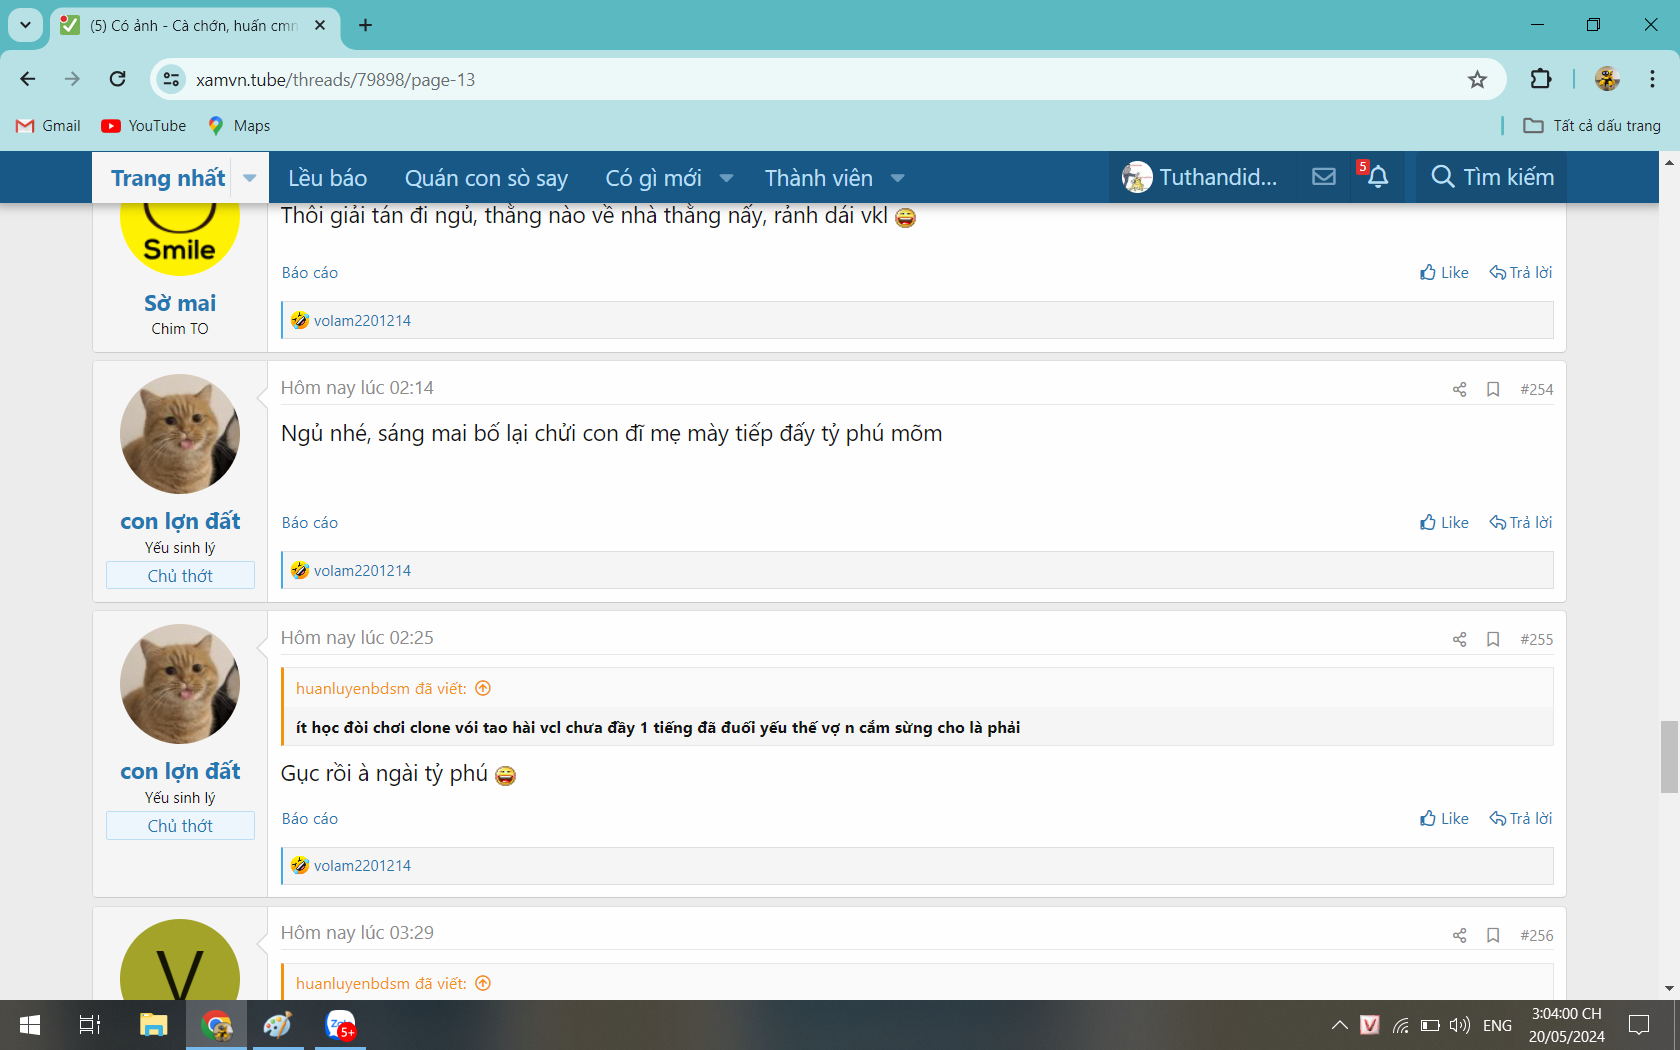Open the notifications bell with 5 alerts

1377,177
